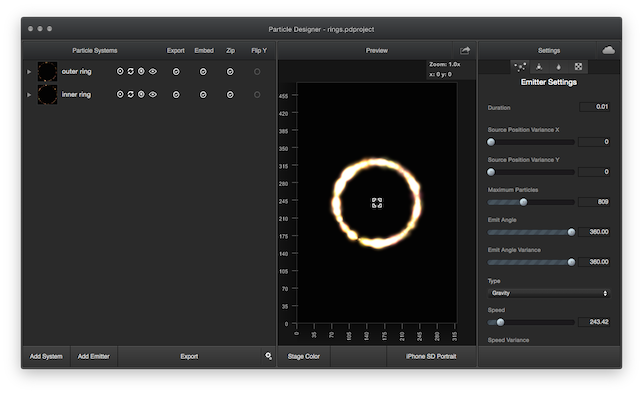Click the Speed value field 243.42
Screen dimensions: 643x394
(595, 322)
